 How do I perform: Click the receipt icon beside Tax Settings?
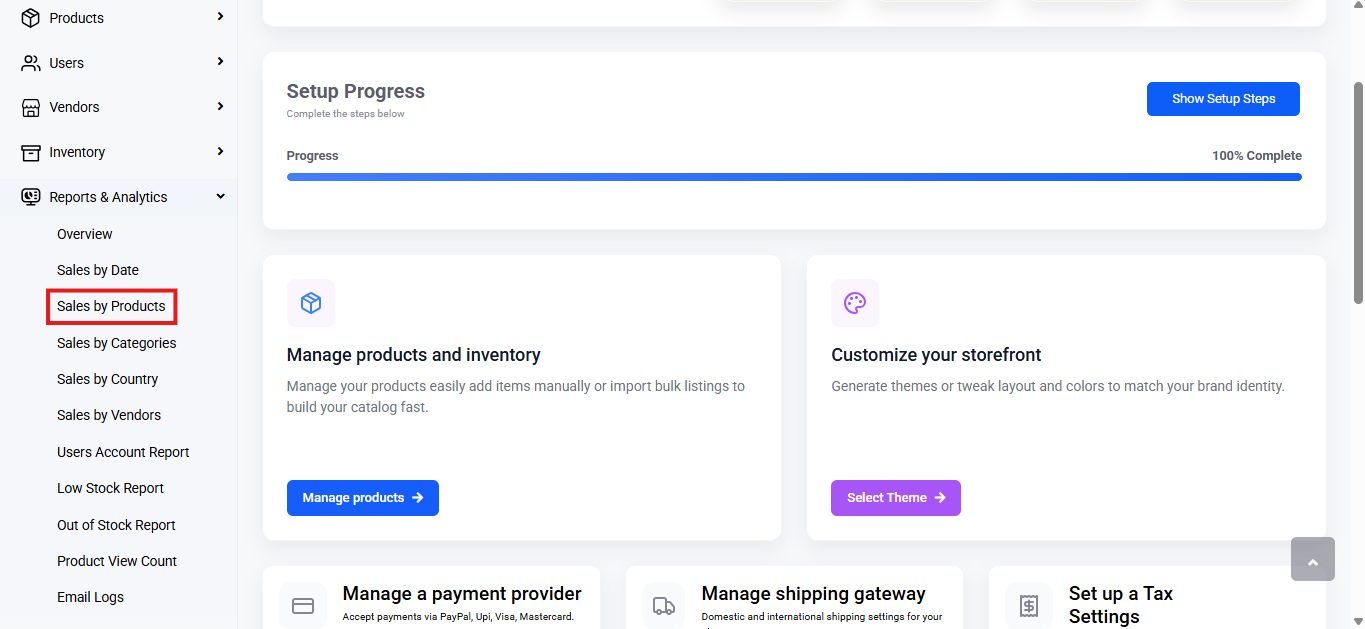tap(1029, 606)
